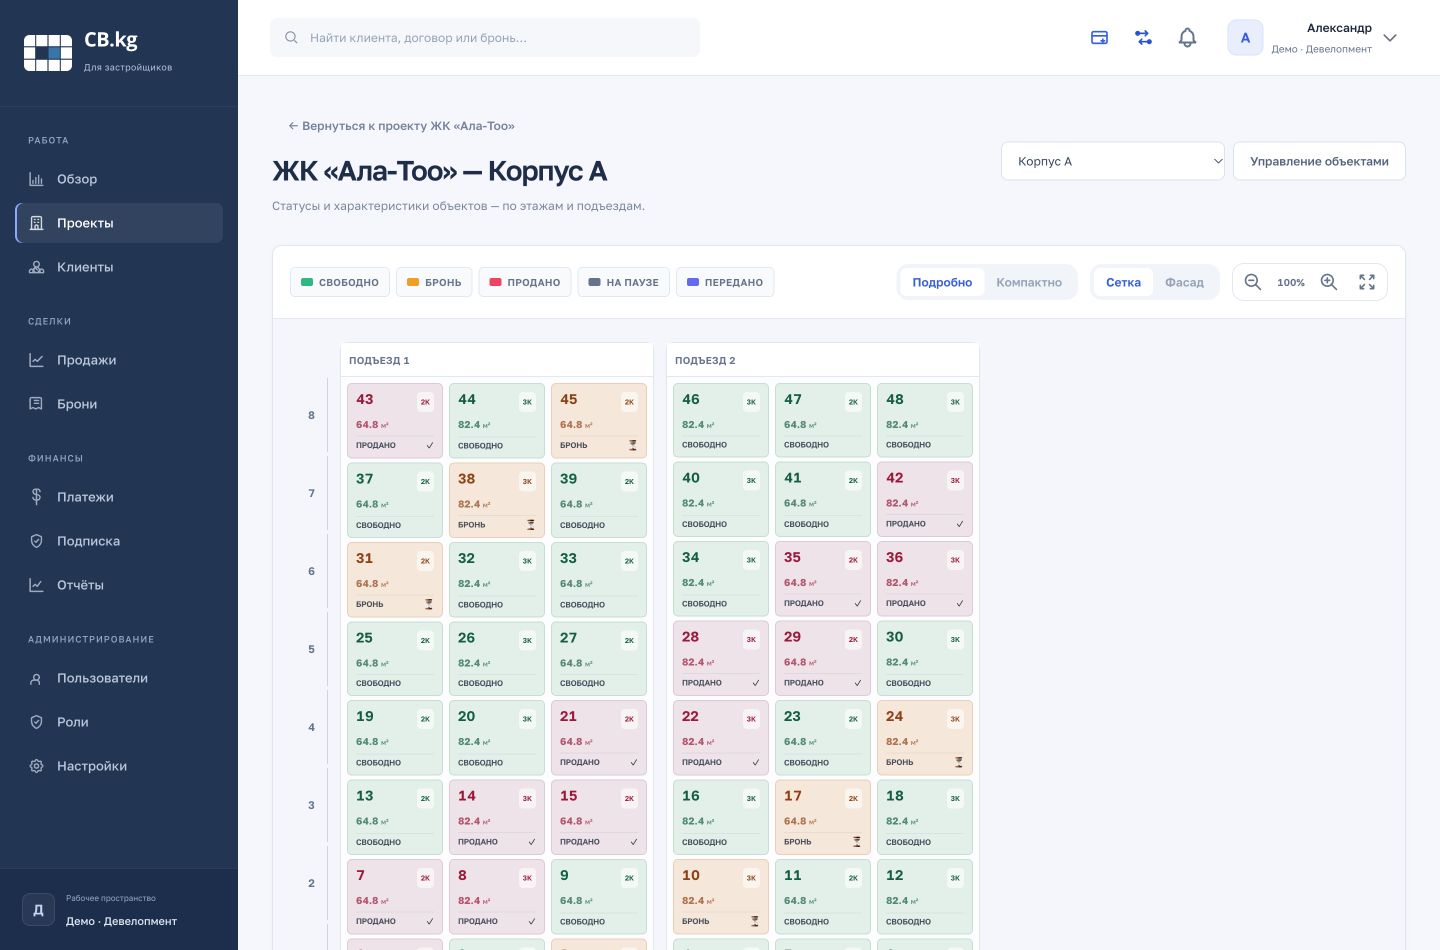Switch to Компактно view
The image size is (1440, 950).
click(x=1029, y=282)
